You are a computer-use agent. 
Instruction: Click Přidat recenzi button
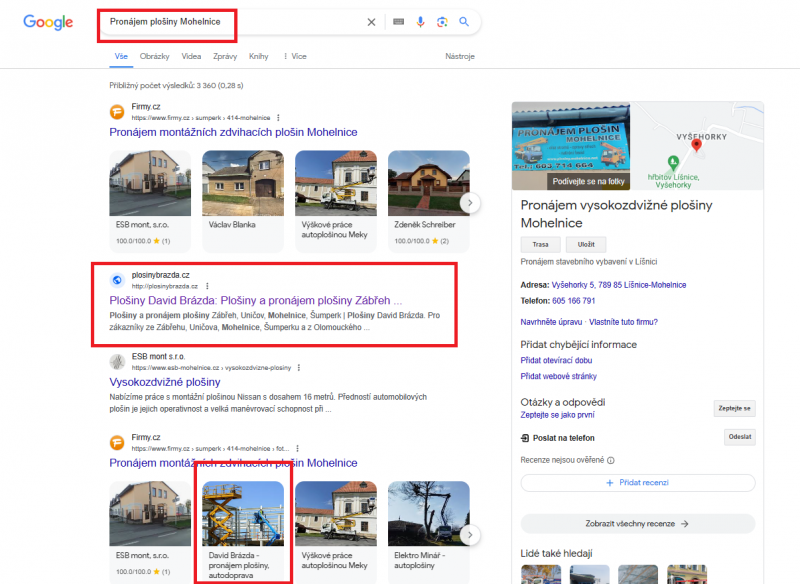(x=638, y=483)
